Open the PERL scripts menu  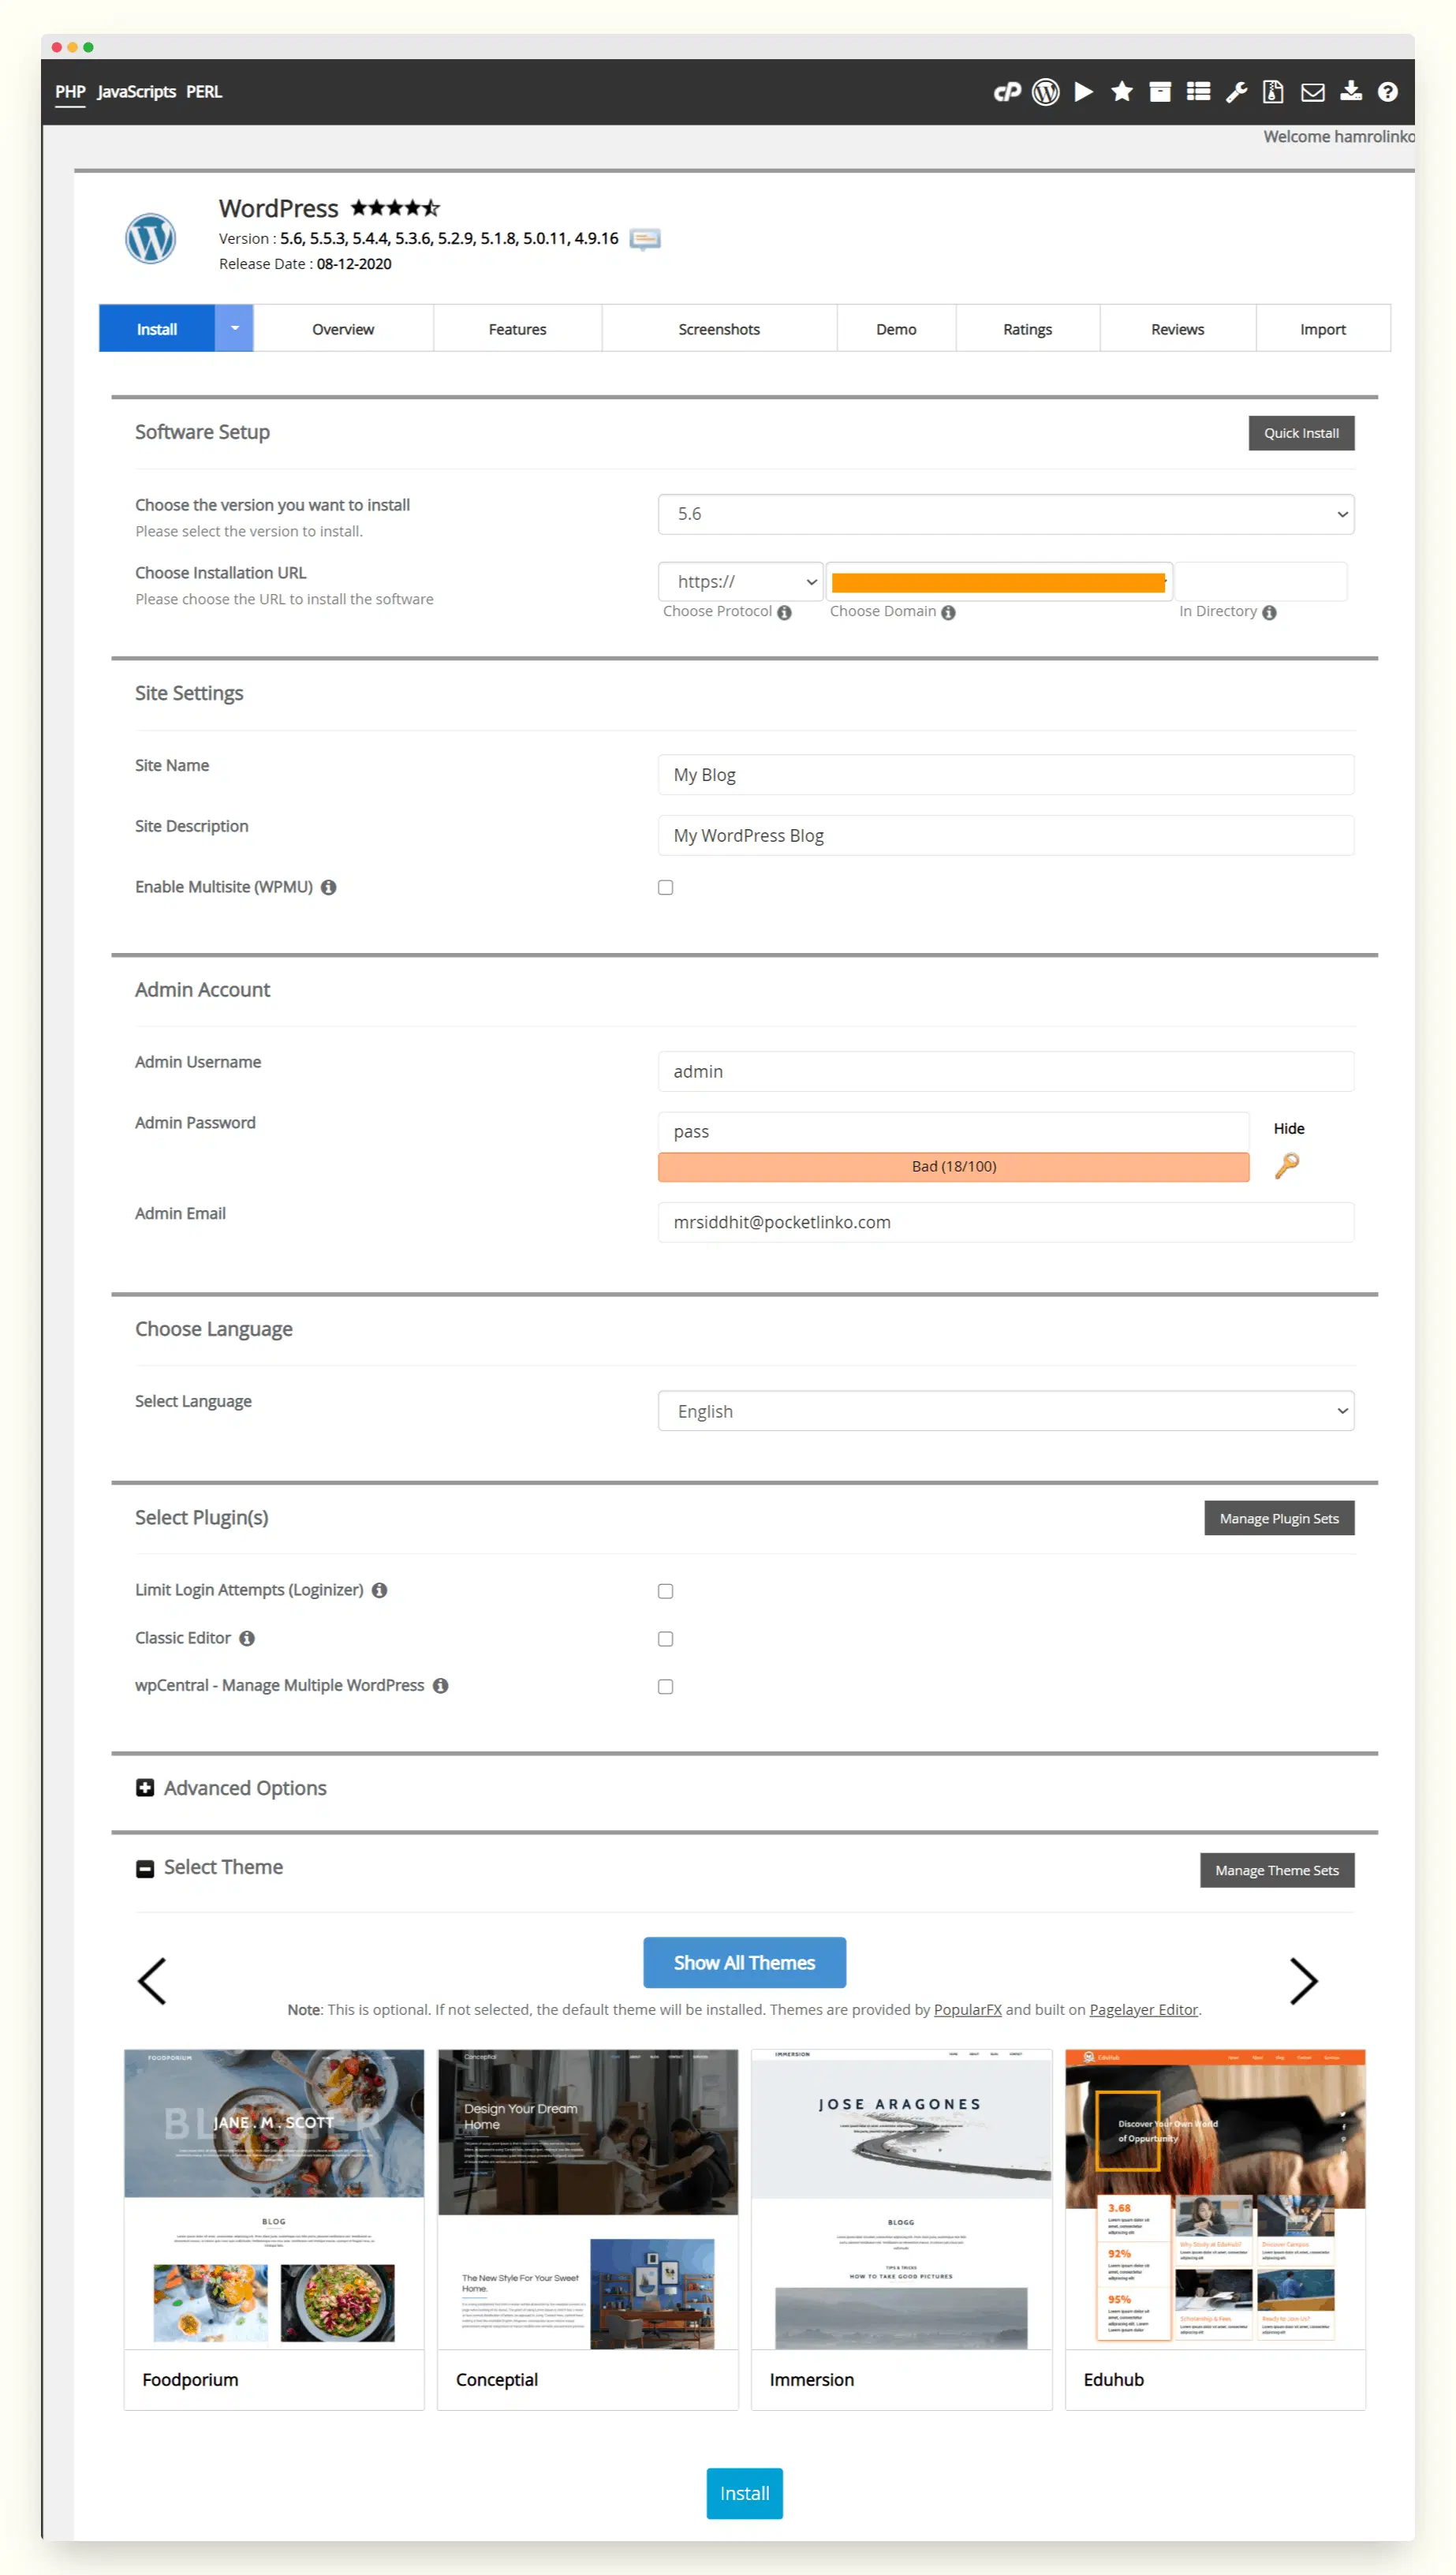(204, 92)
